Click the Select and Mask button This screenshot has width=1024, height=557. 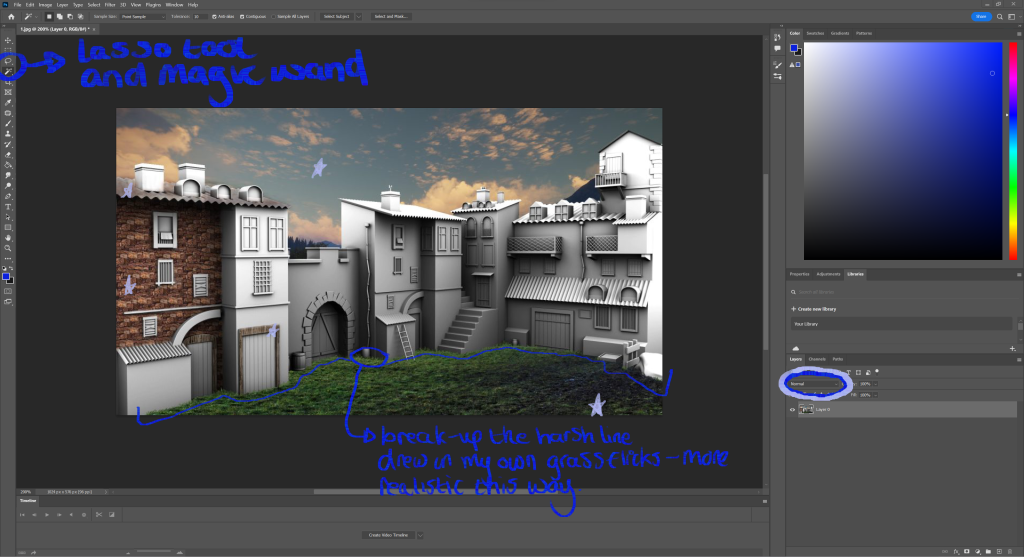(392, 17)
